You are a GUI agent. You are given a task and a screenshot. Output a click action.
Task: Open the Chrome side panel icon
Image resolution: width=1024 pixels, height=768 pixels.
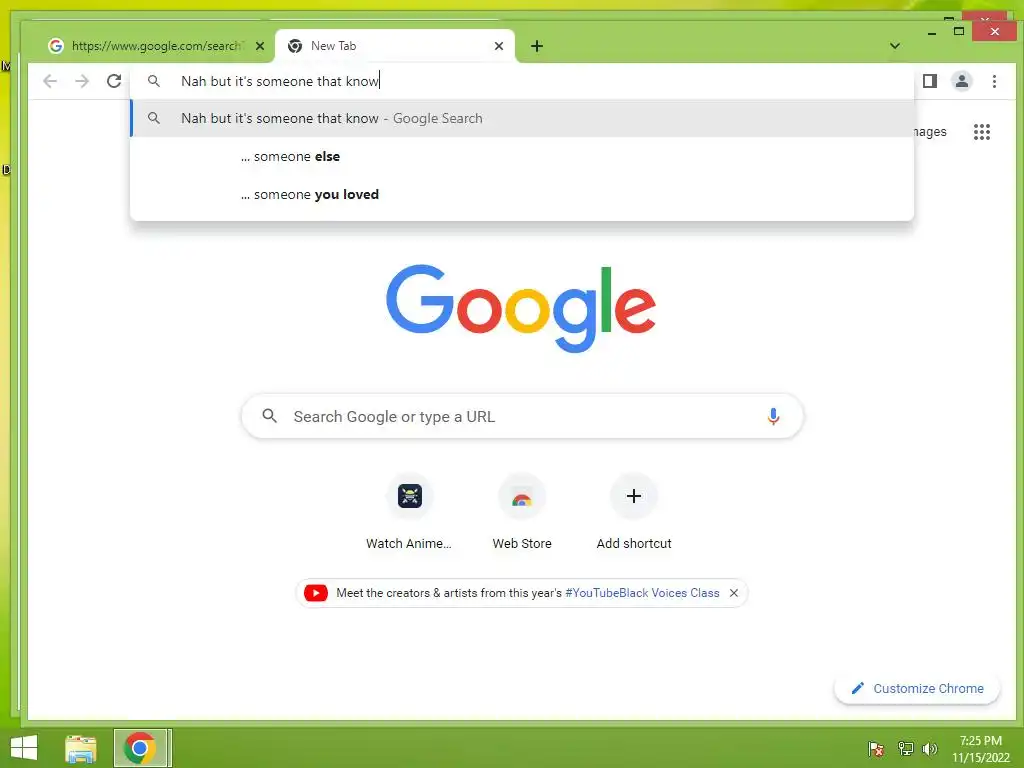(x=930, y=81)
